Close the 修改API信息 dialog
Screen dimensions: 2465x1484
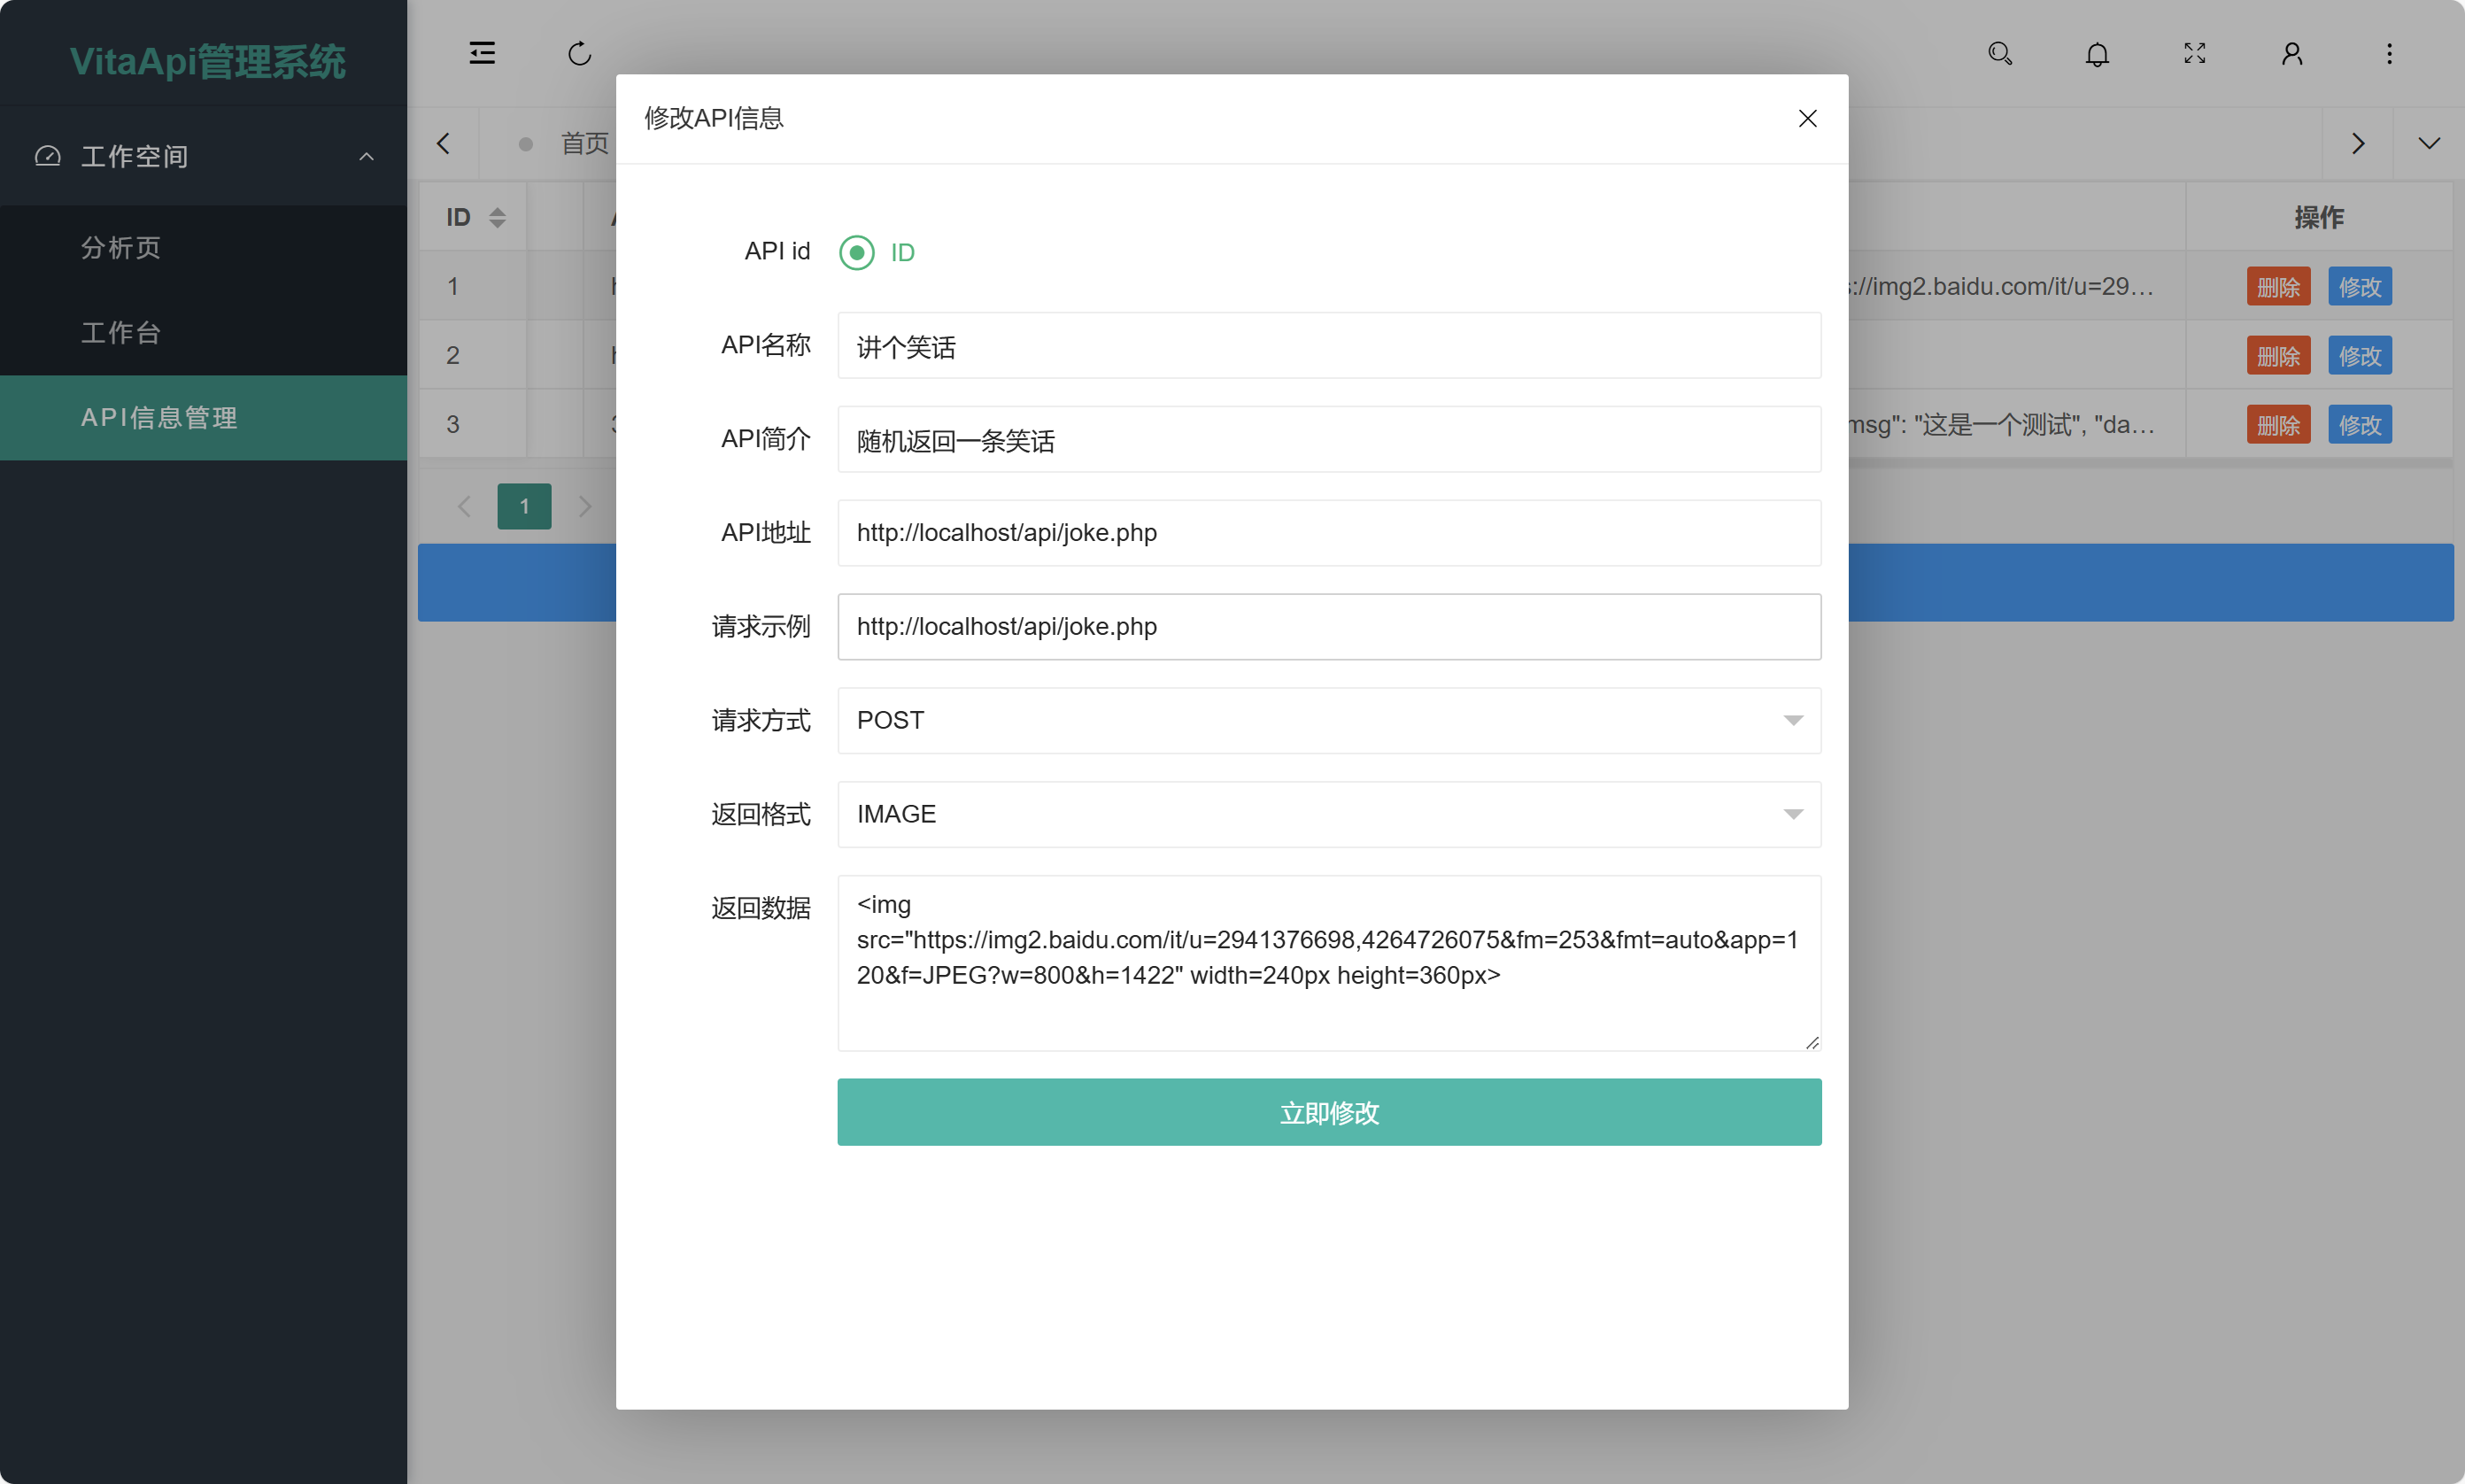coord(1807,118)
